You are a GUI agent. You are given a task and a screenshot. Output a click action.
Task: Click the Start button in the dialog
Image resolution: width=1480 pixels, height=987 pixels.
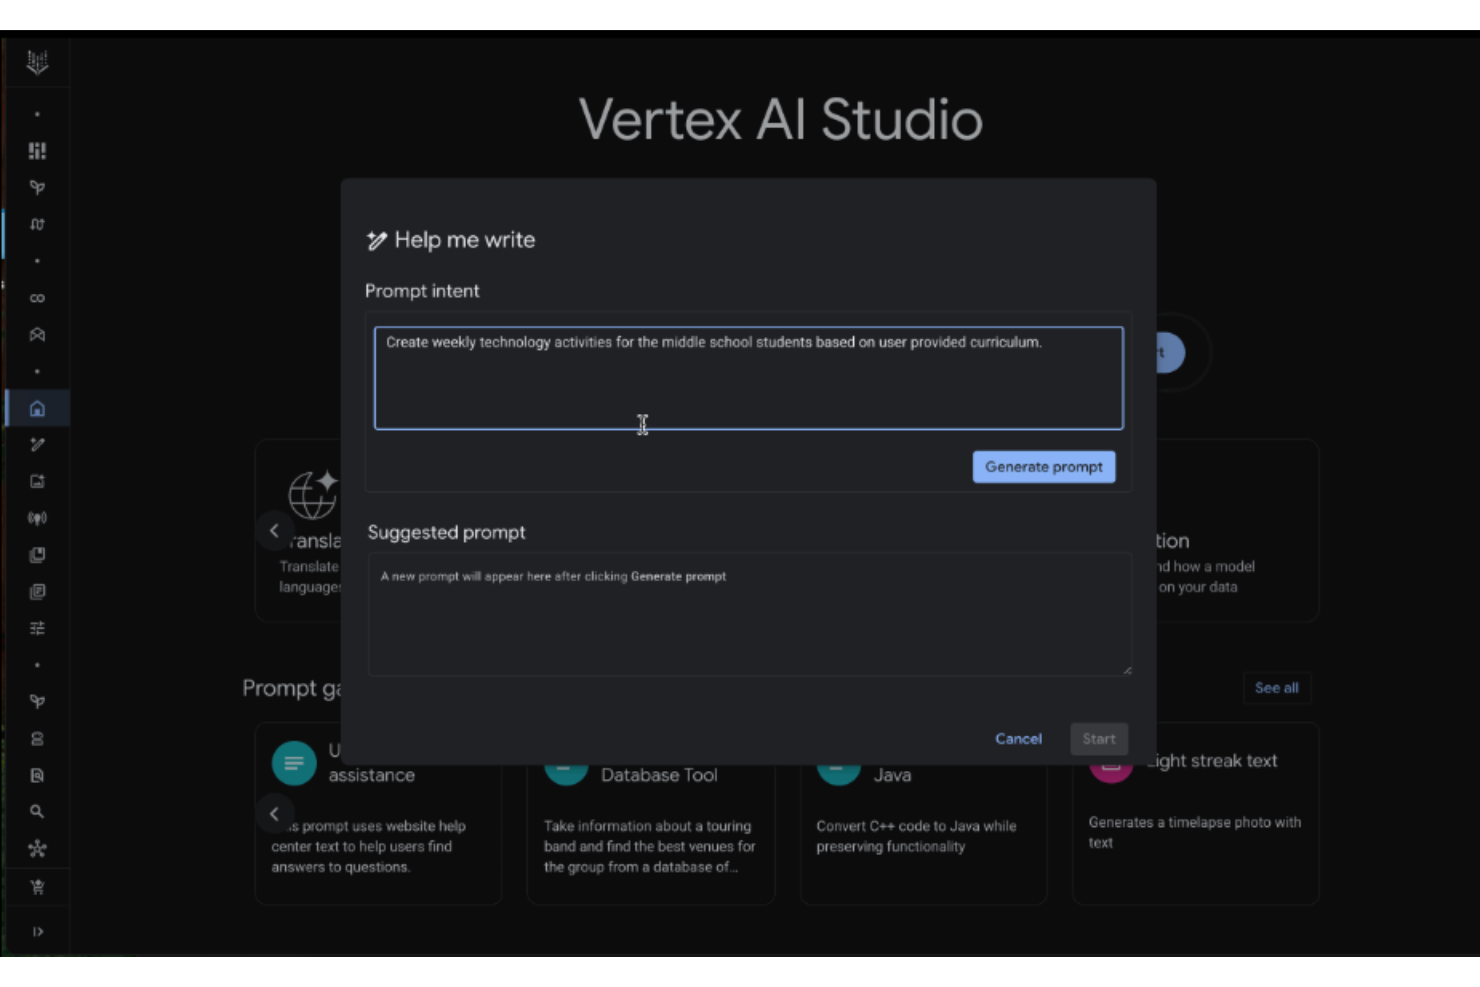pyautogui.click(x=1099, y=739)
